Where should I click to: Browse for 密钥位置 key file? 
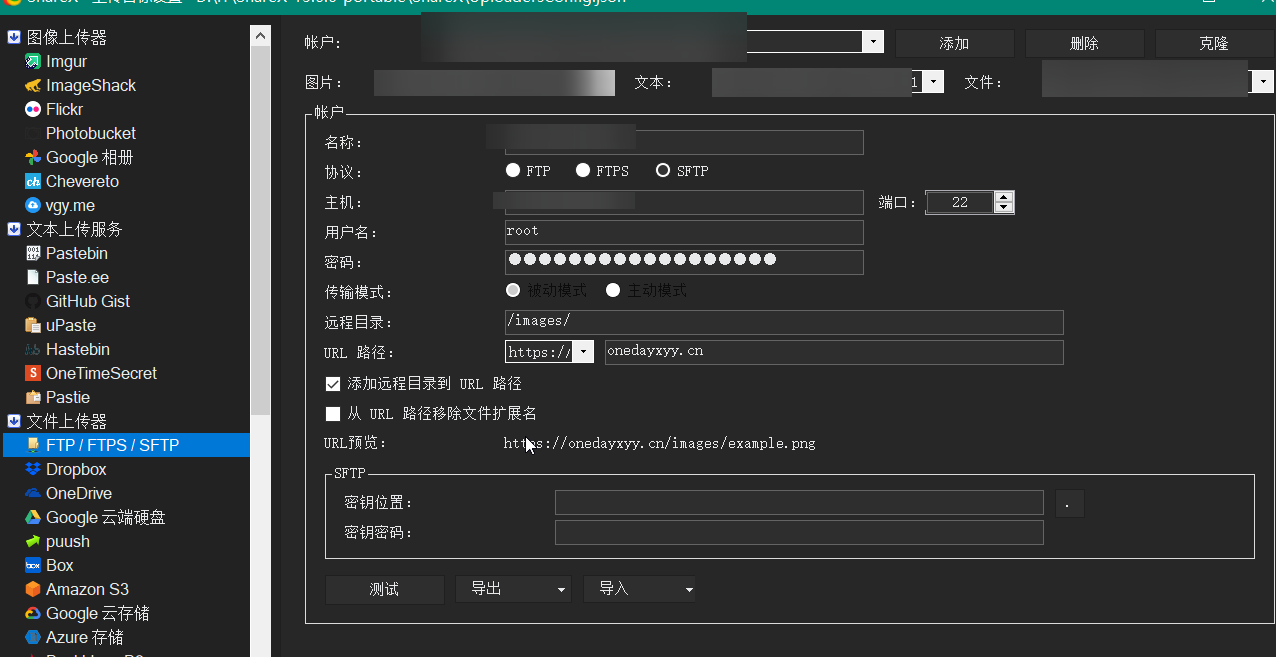(1069, 503)
